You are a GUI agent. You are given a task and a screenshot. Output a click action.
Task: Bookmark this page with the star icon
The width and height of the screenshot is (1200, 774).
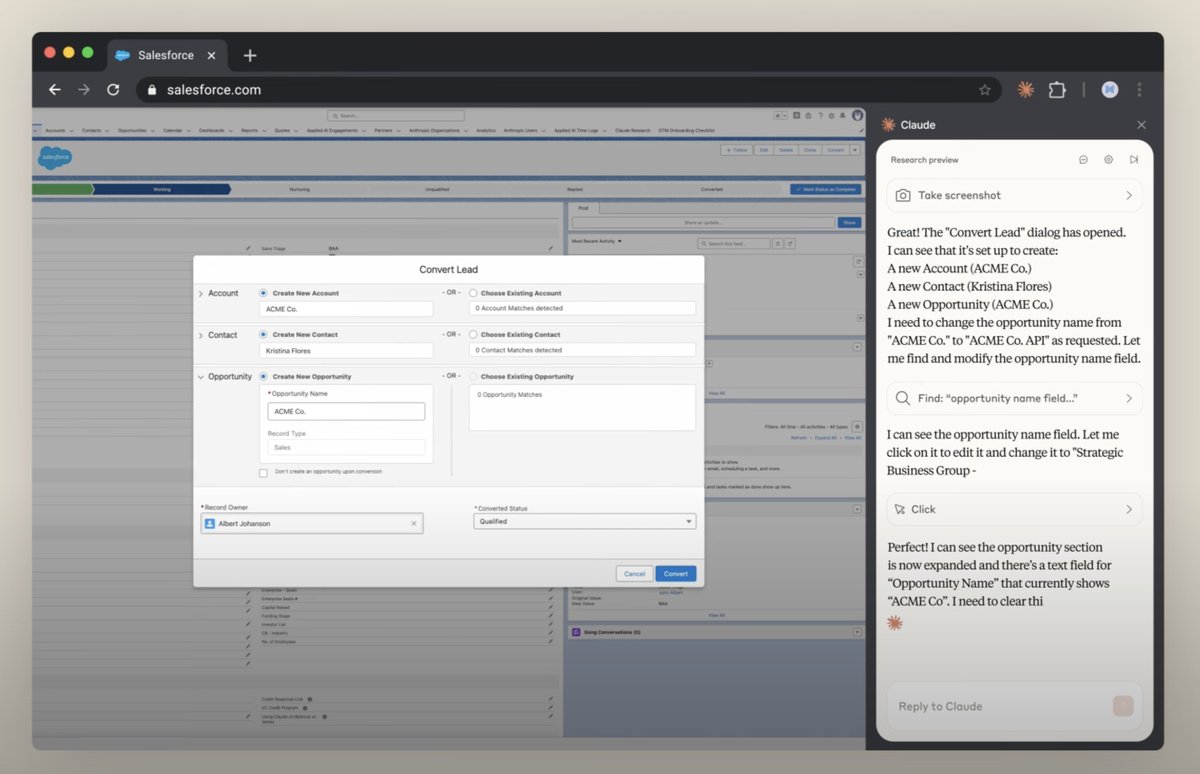point(985,89)
